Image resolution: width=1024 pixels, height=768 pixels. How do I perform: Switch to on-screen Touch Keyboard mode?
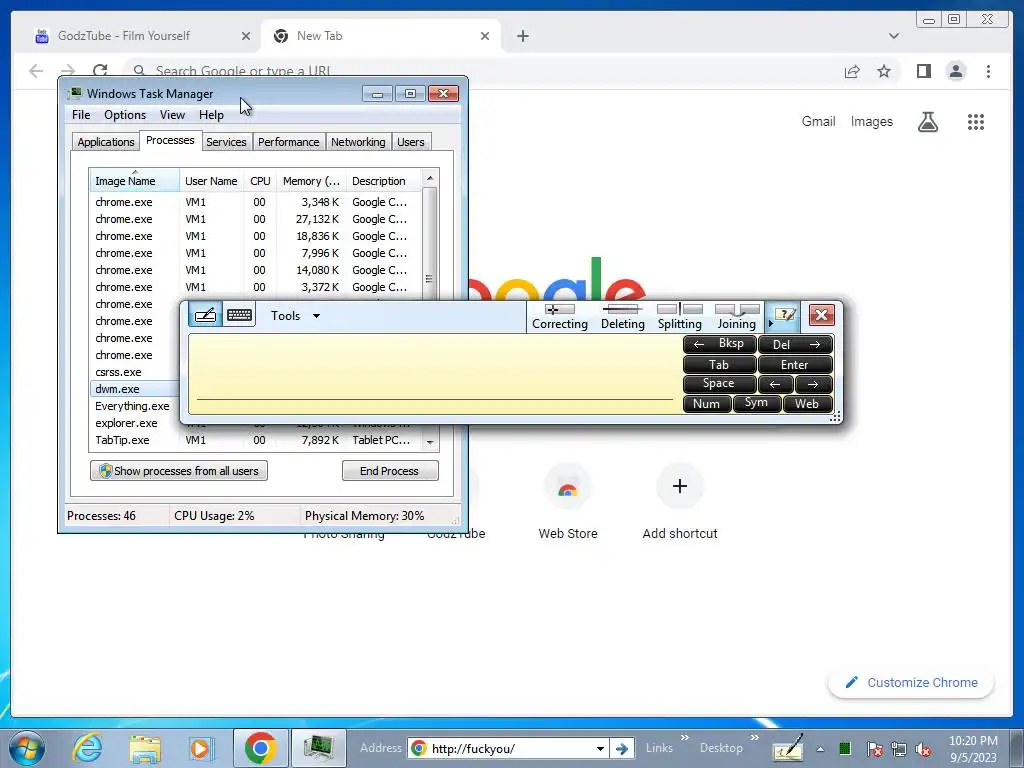pyautogui.click(x=239, y=315)
